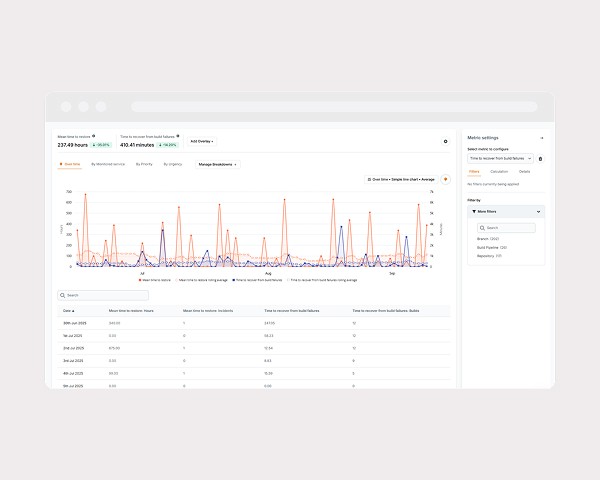Click the orange pin icon by chart options
The height and width of the screenshot is (480, 600).
[x=445, y=179]
